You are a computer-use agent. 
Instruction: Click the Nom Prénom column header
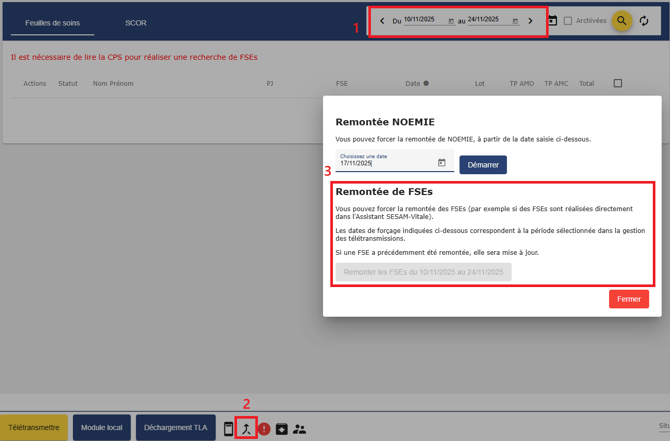click(113, 83)
